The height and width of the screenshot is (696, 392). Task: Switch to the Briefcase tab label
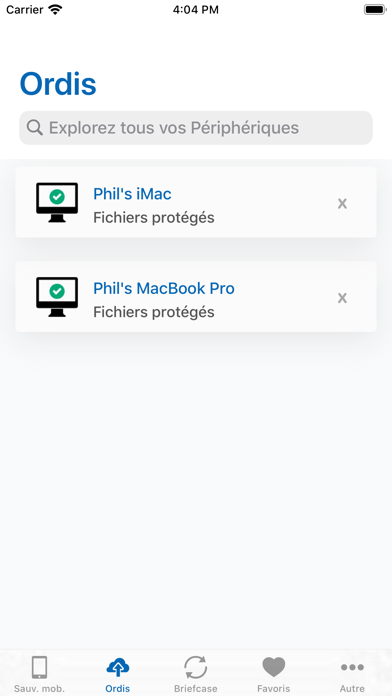196,689
